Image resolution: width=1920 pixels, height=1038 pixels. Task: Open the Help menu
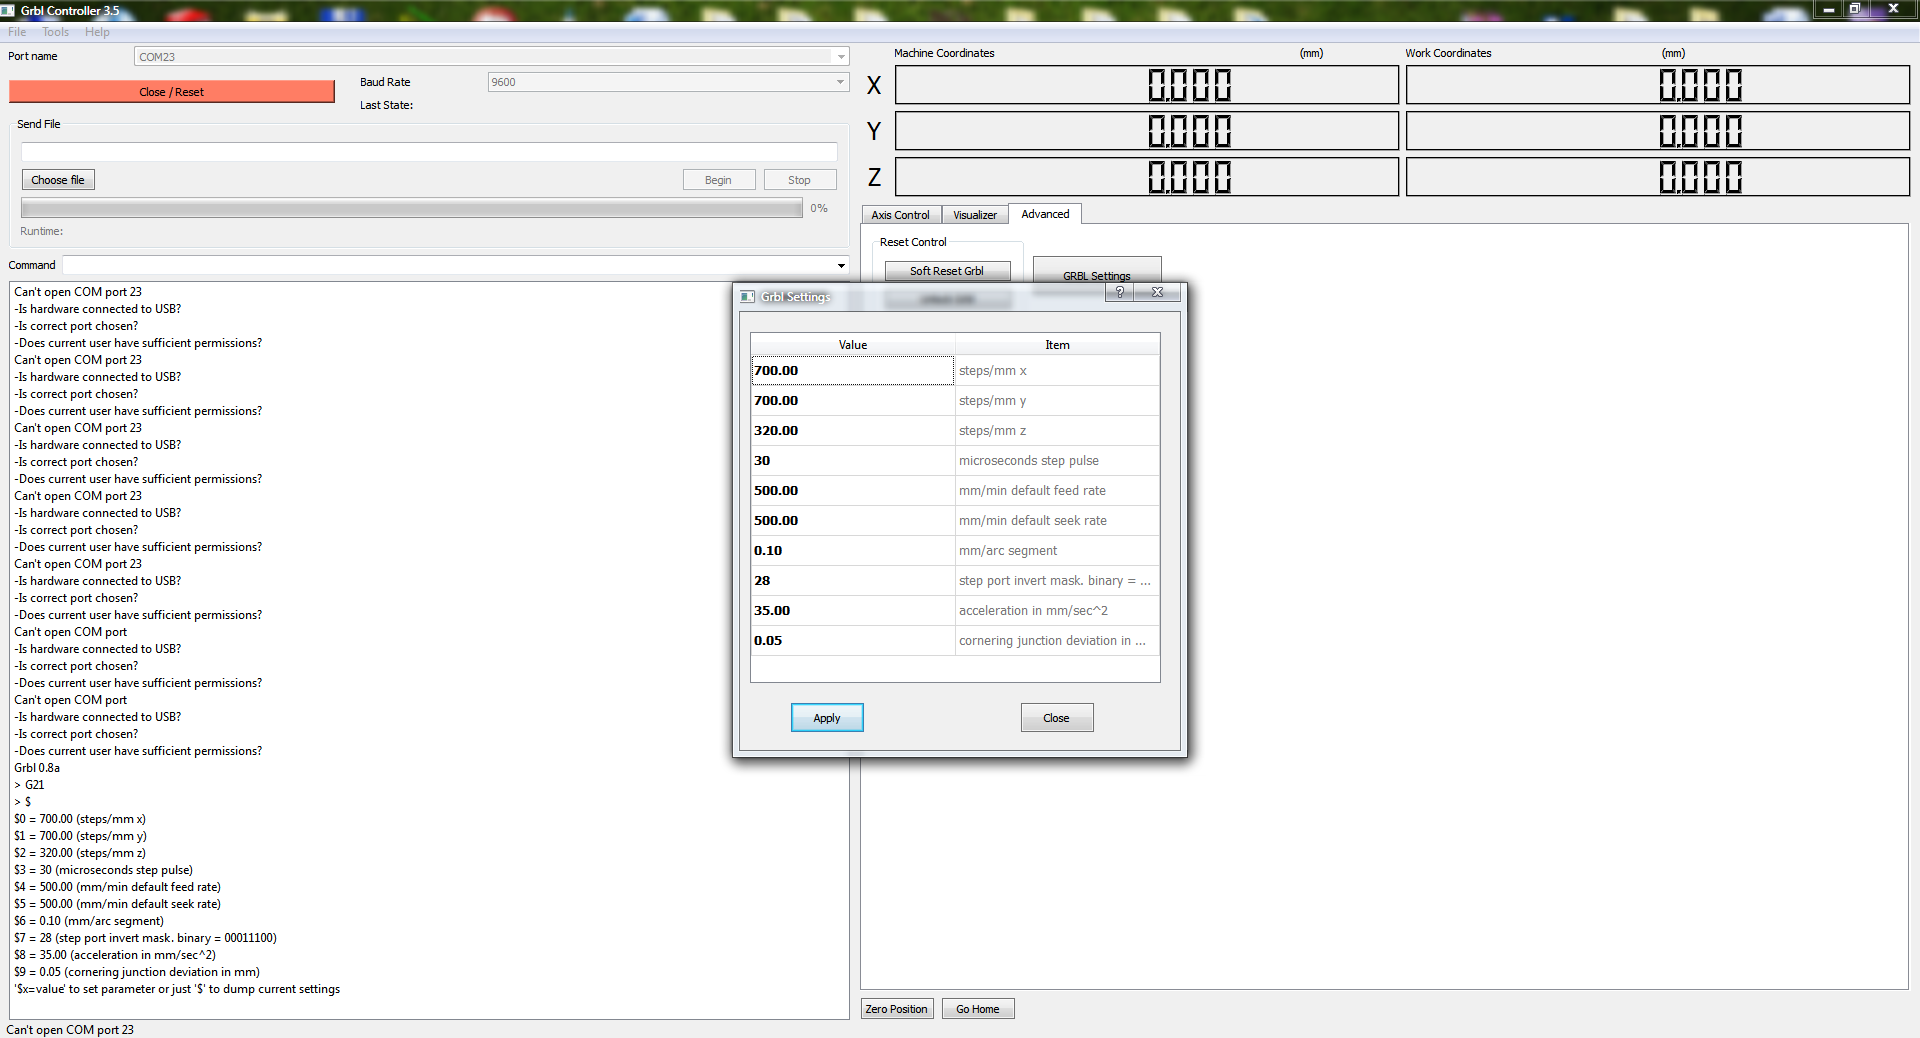[97, 32]
